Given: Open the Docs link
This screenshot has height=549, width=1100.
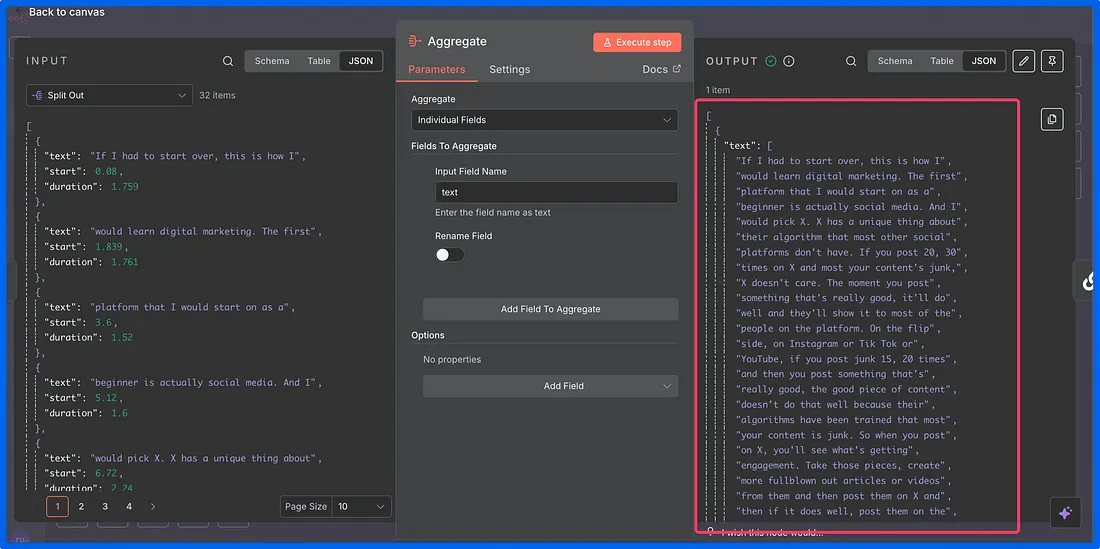Looking at the screenshot, I should point(661,69).
